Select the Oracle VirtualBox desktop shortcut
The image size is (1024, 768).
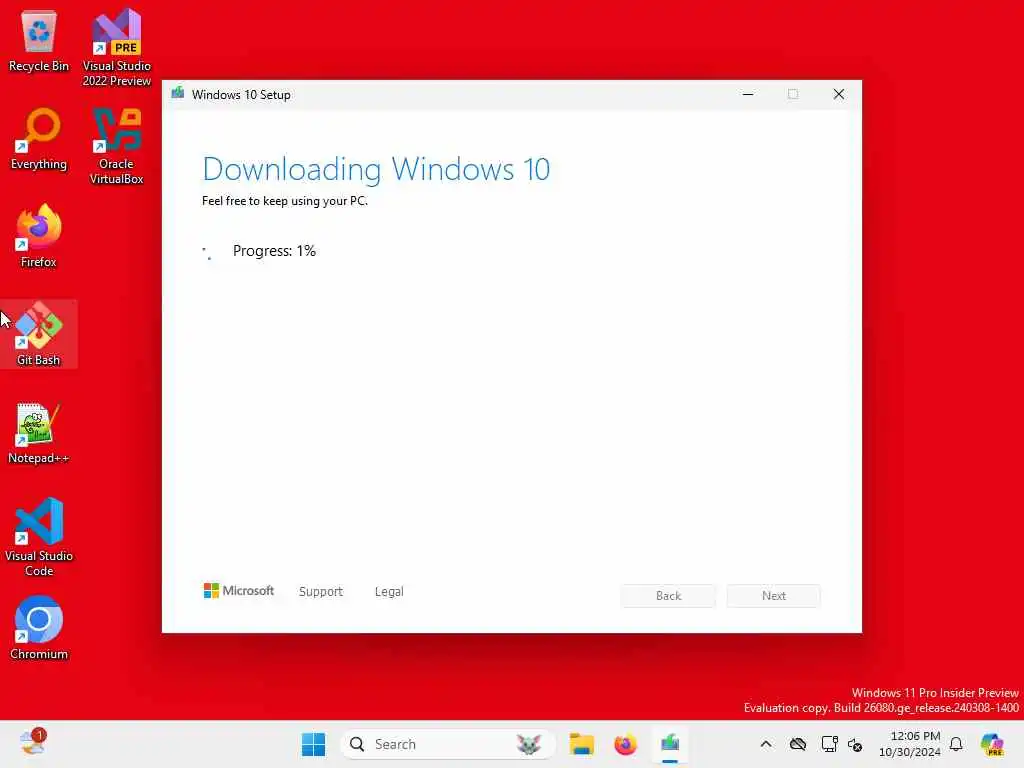tap(116, 146)
